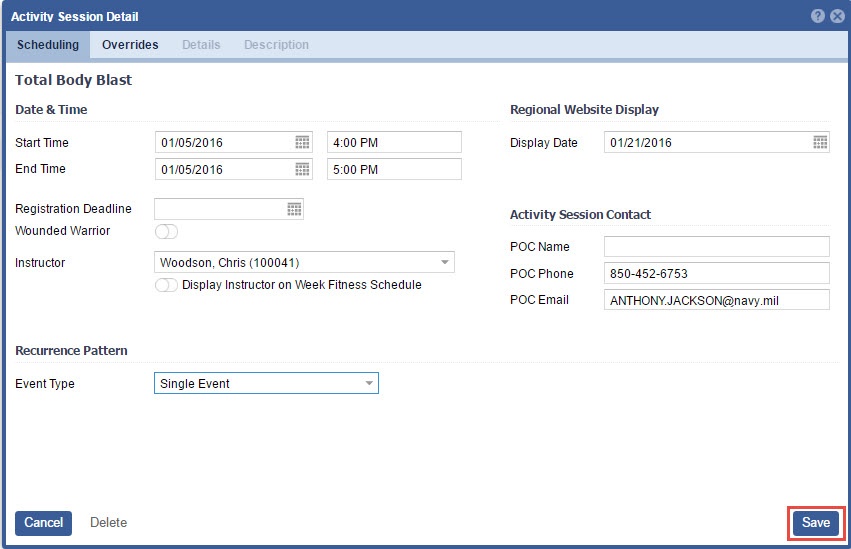Screen dimensions: 851x549
Task: Close the Activity Session Detail dialog
Action: click(x=837, y=16)
